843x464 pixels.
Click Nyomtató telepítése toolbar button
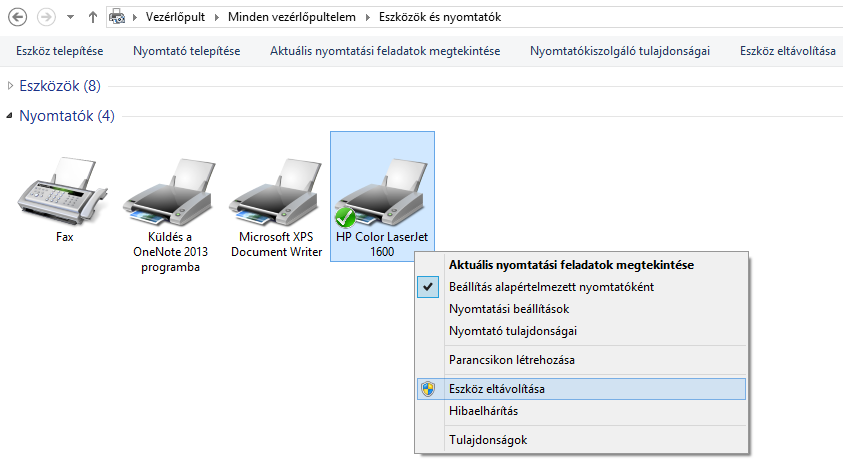point(187,51)
